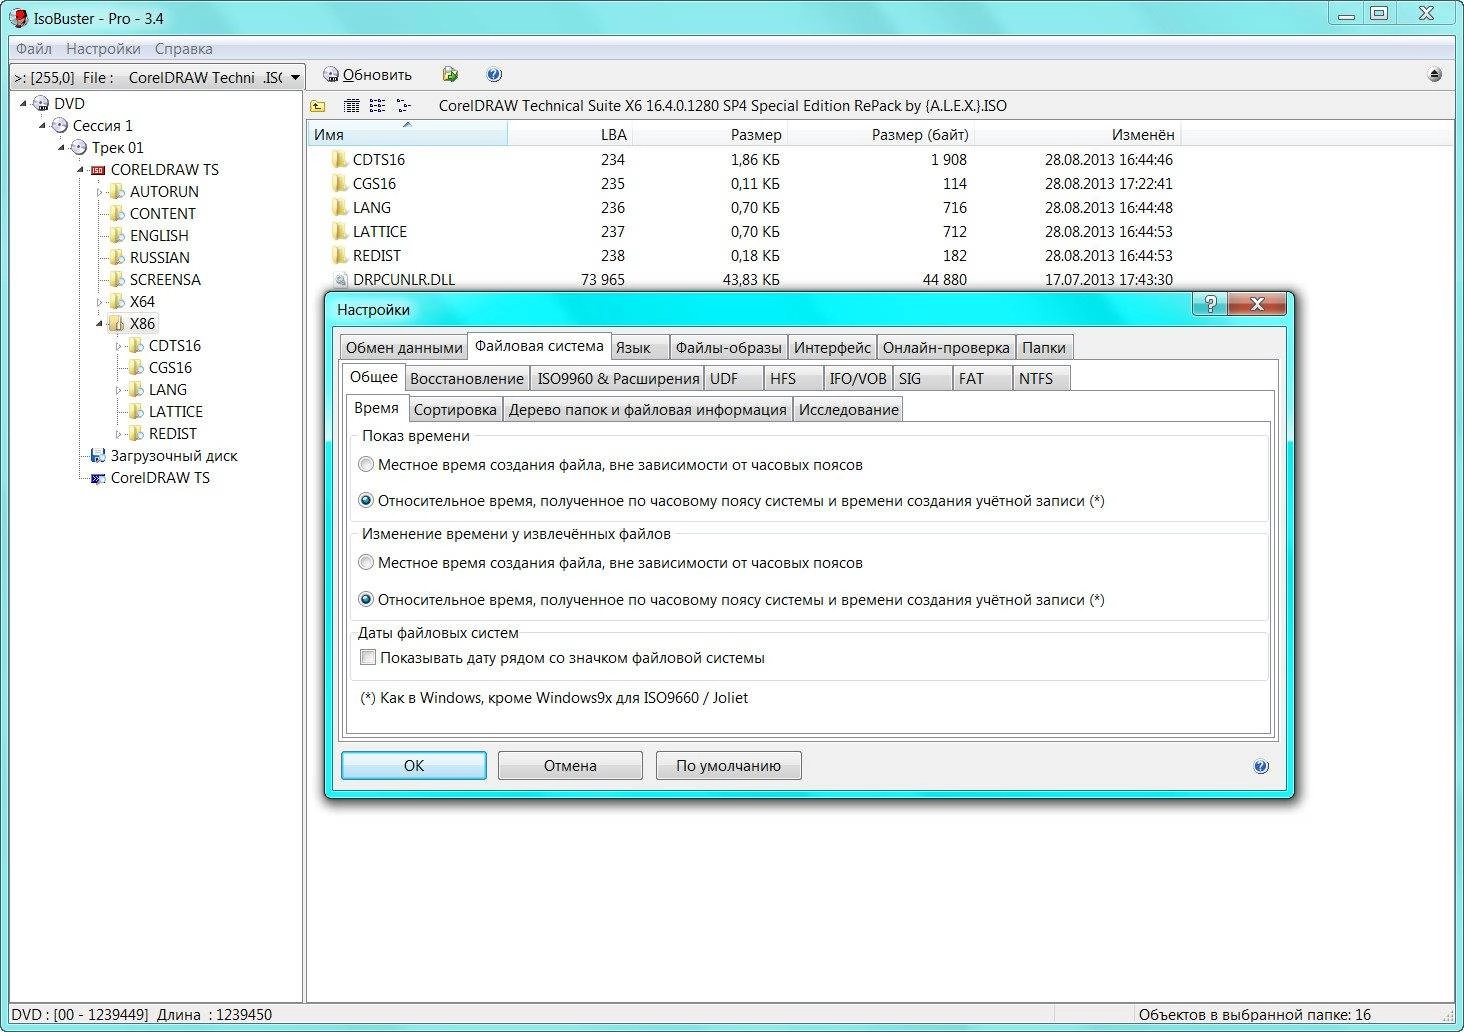Open the Сортировка tab

pyautogui.click(x=455, y=410)
